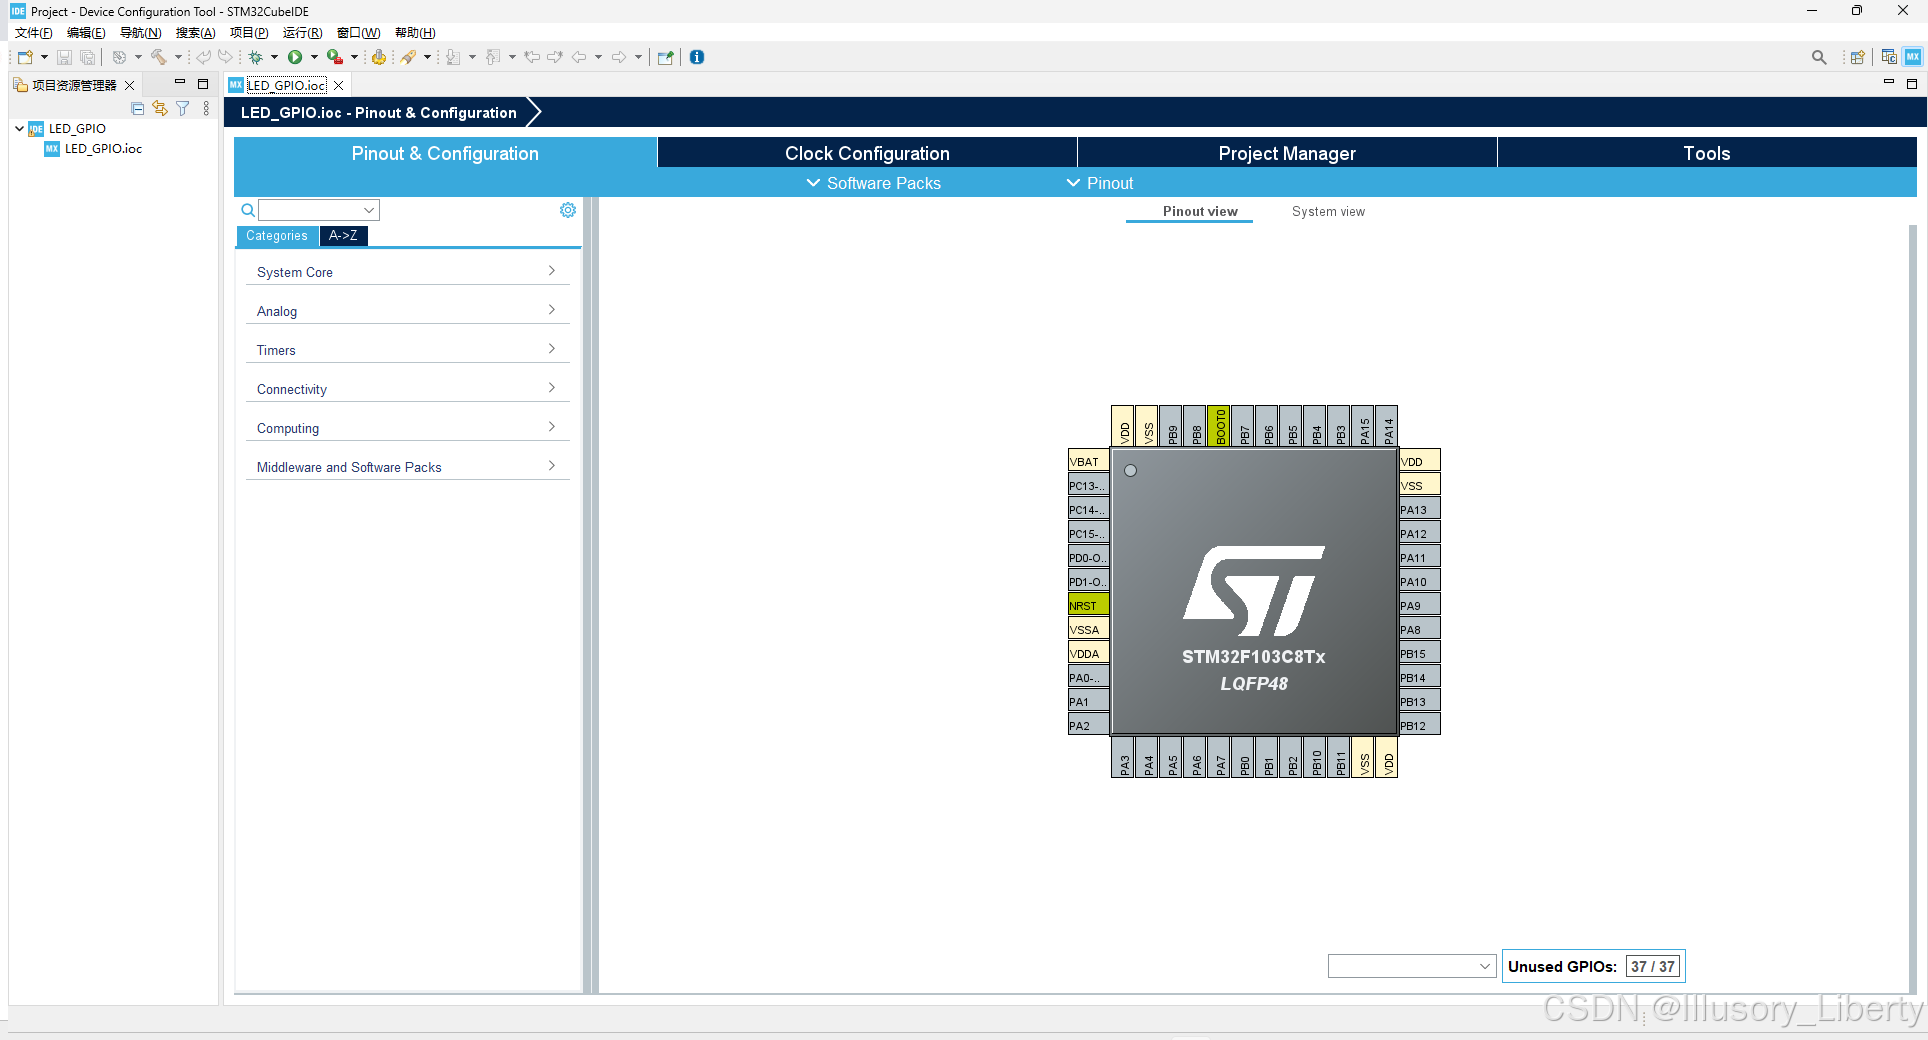Screen dimensions: 1928x1040
Task: Close the LED_GPIO.ioc editor tab
Action: click(x=339, y=85)
